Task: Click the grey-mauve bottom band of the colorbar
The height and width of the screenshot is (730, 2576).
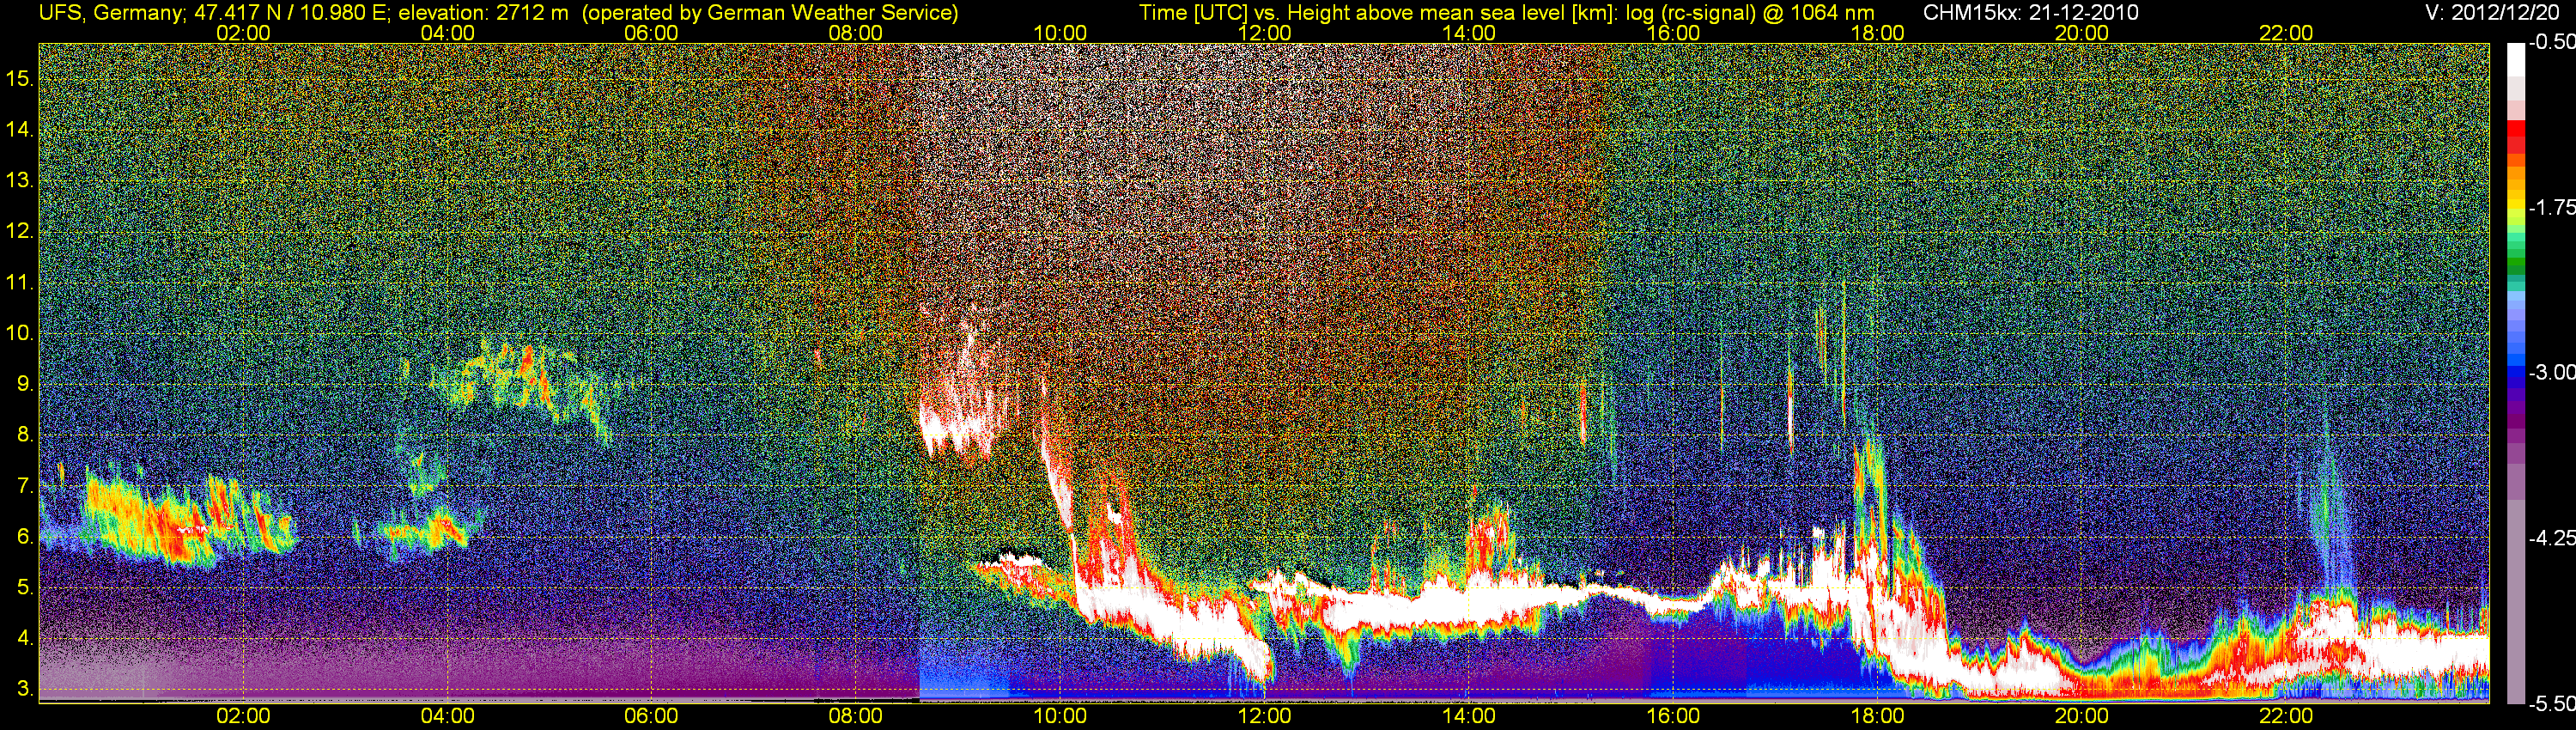Action: [2515, 600]
